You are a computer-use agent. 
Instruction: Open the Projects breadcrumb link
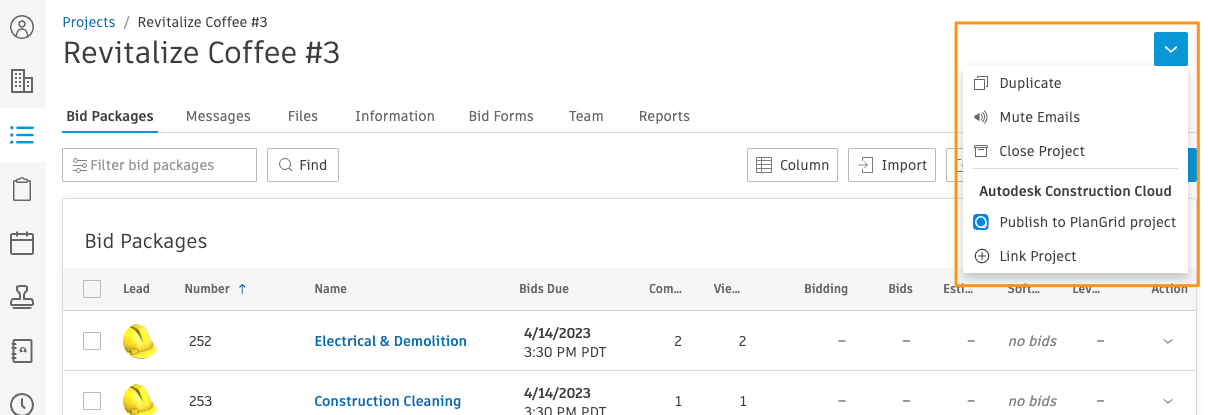[x=89, y=21]
